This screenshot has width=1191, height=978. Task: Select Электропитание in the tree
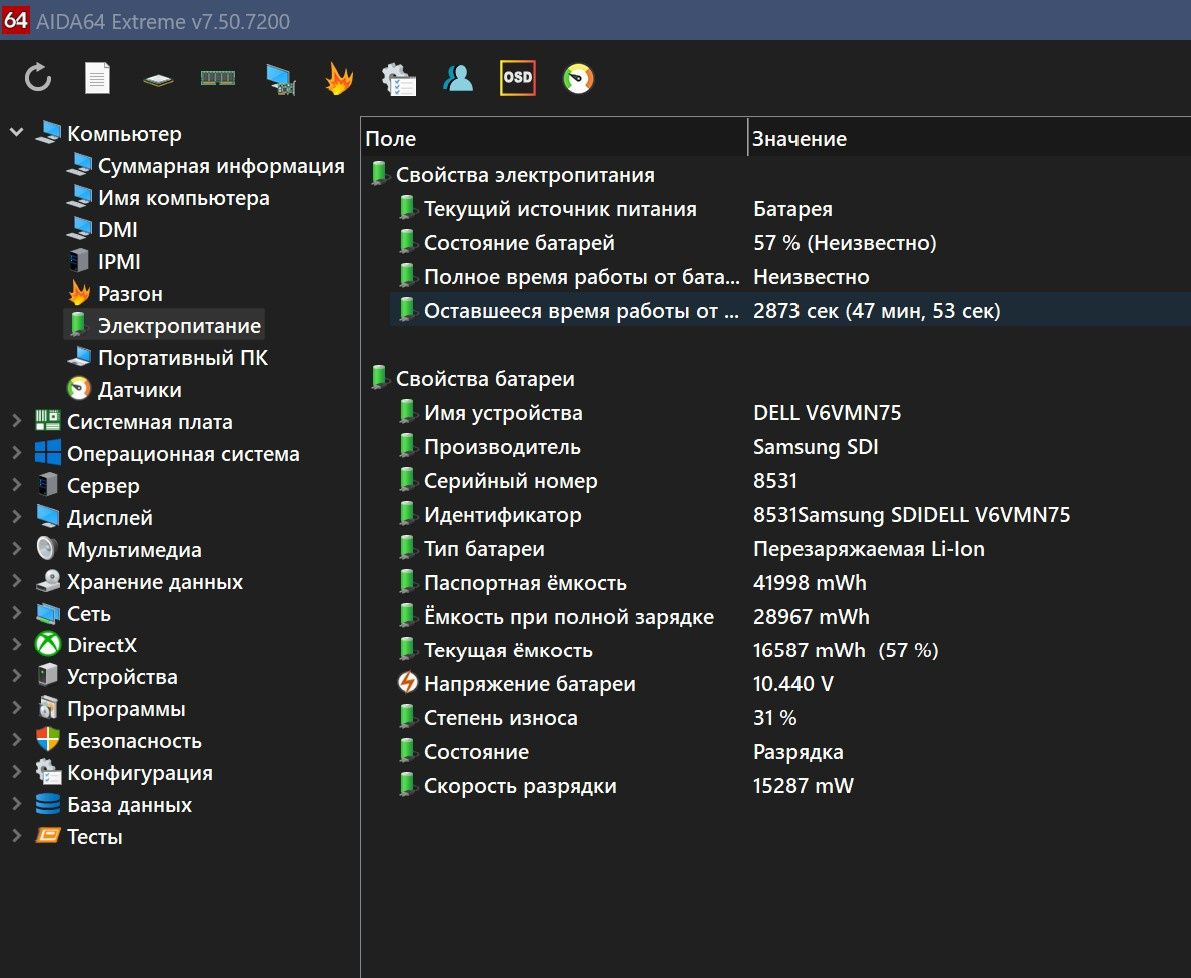click(179, 325)
